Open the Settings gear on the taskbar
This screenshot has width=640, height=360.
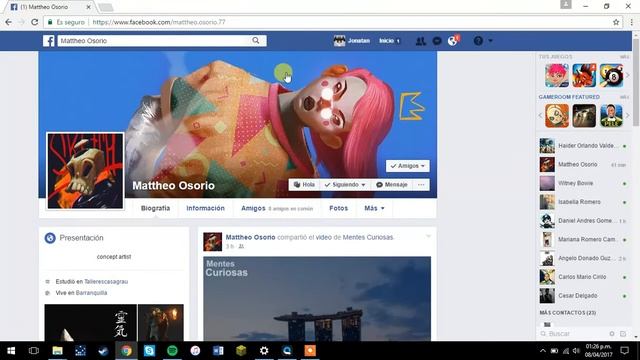pos(264,351)
